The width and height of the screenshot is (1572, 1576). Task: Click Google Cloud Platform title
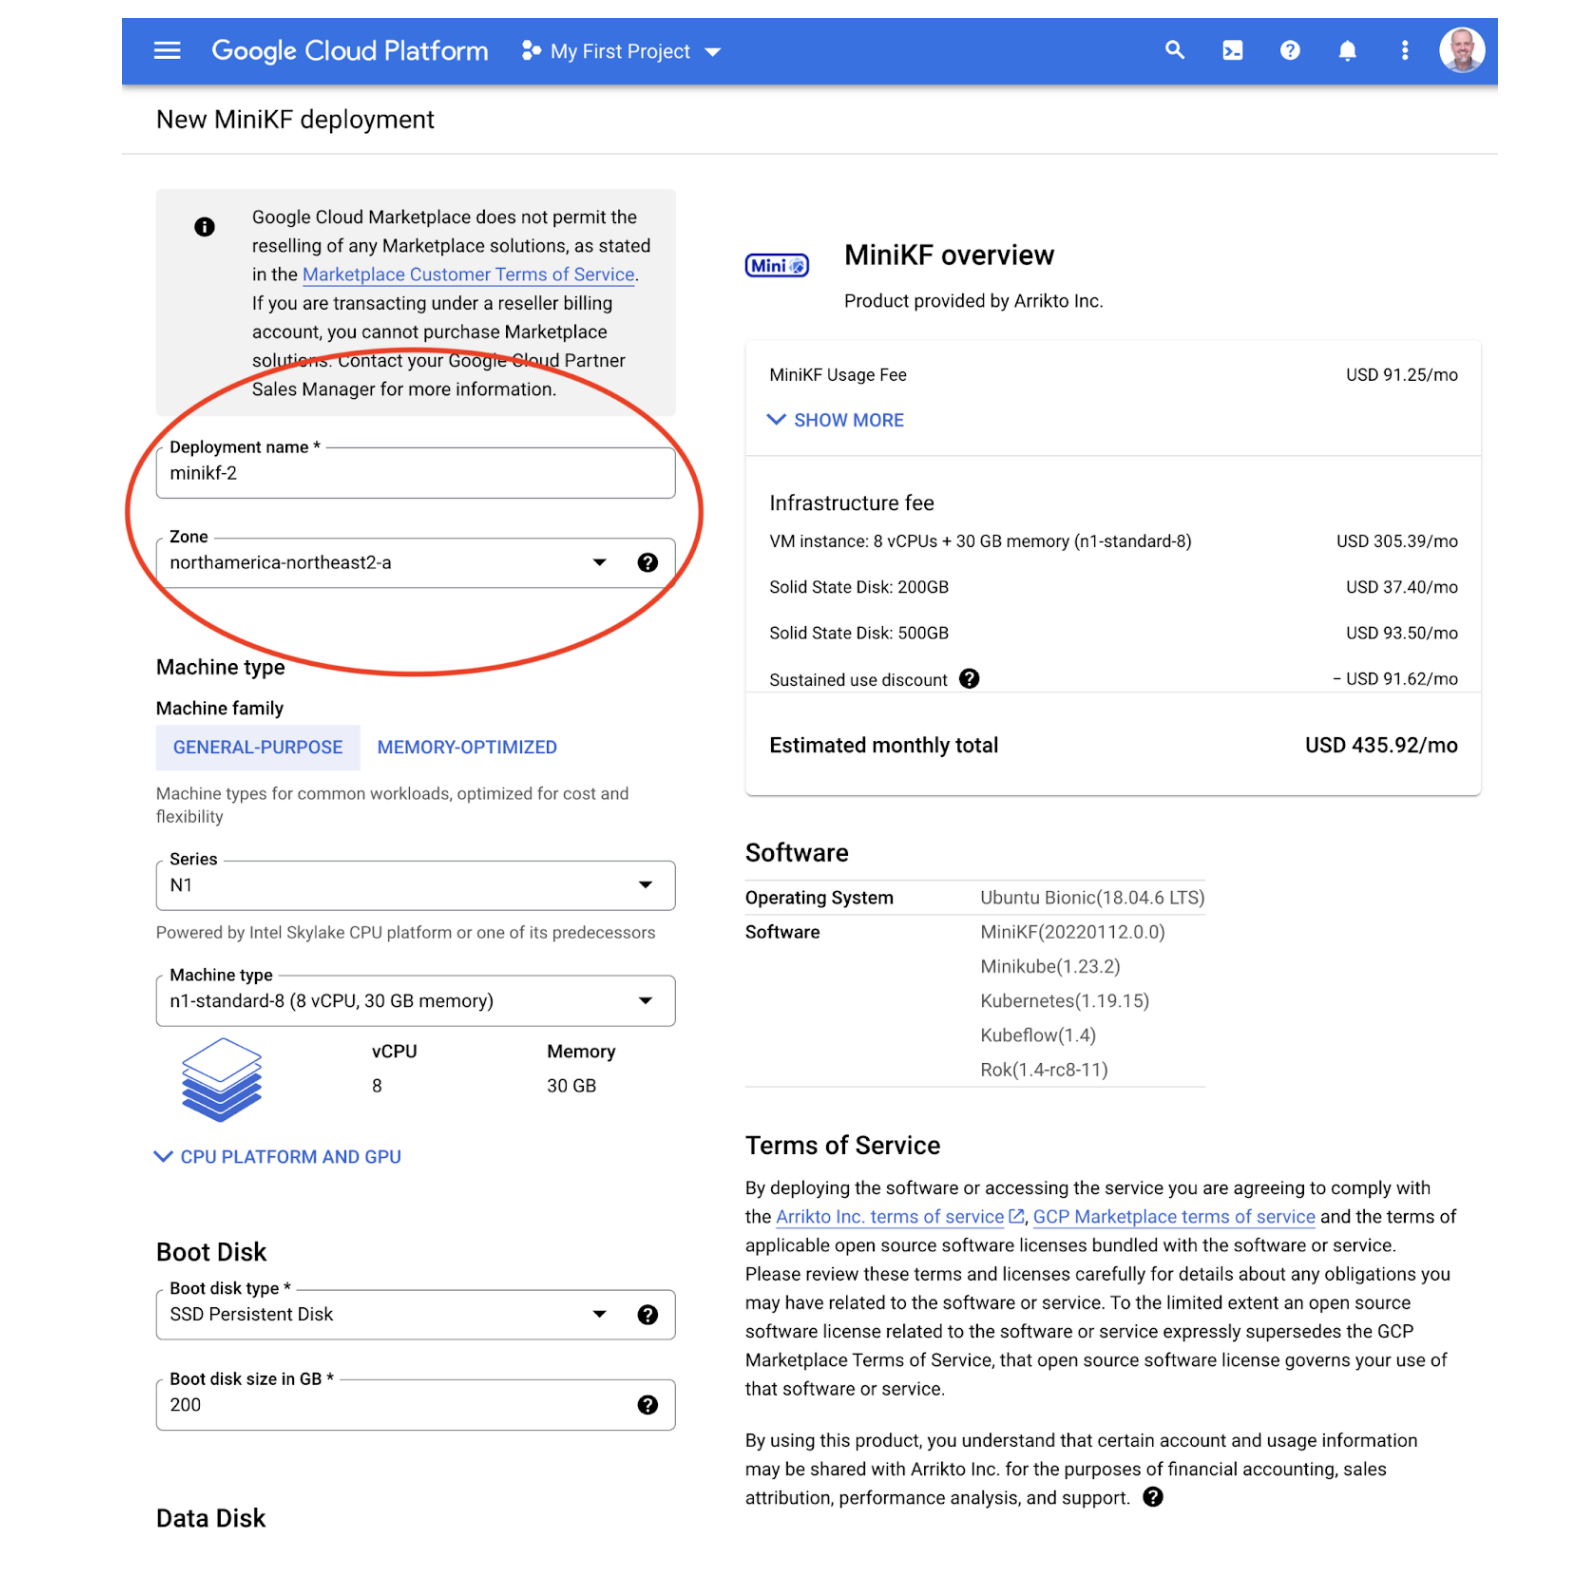[x=350, y=51]
